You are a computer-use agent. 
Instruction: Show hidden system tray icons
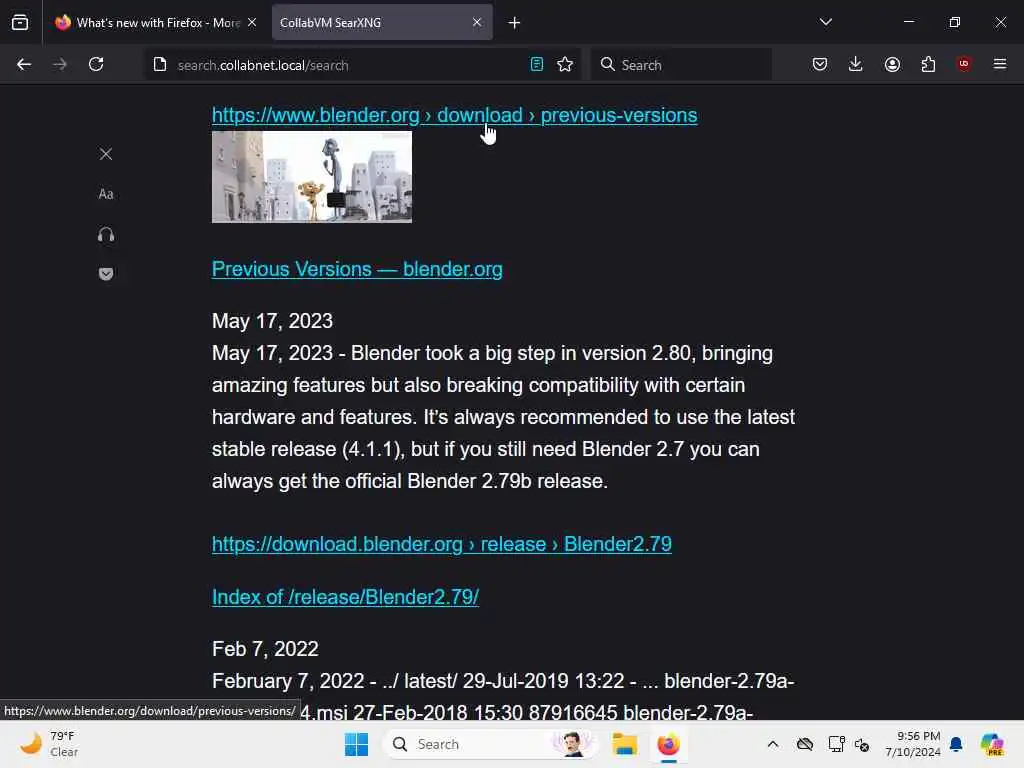click(773, 744)
